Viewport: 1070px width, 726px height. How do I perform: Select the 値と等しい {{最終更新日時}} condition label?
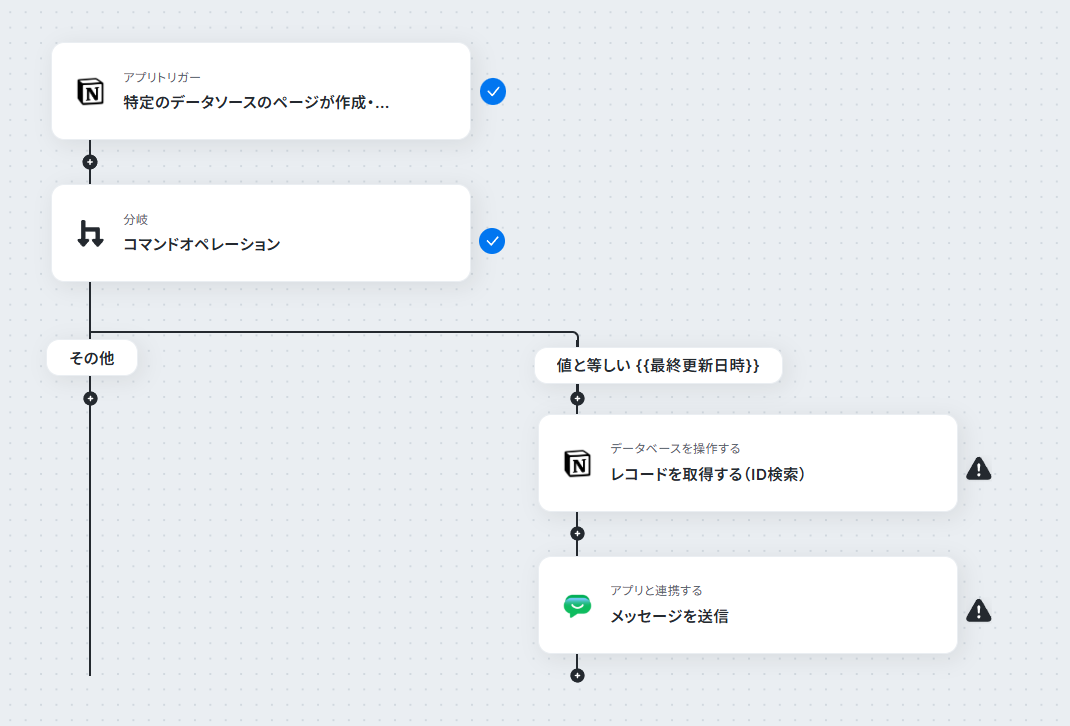tap(659, 366)
